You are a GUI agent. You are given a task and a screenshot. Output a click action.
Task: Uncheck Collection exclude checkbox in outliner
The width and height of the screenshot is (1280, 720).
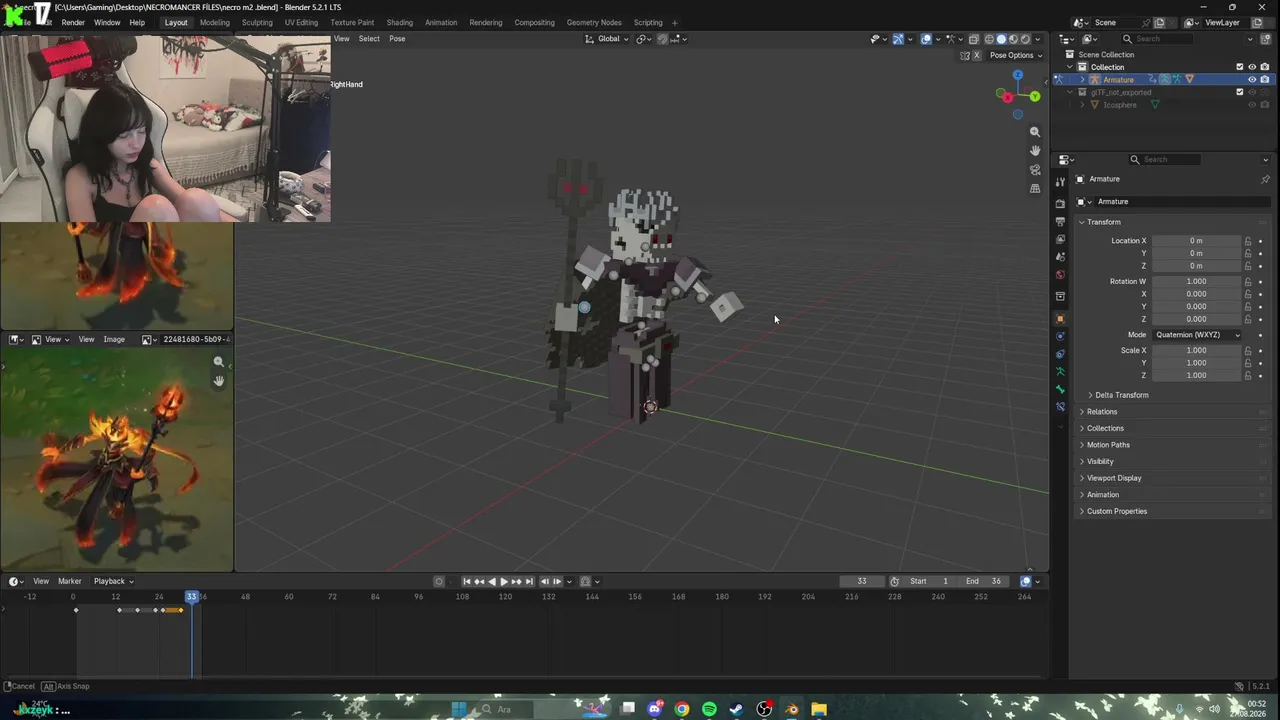tap(1240, 67)
